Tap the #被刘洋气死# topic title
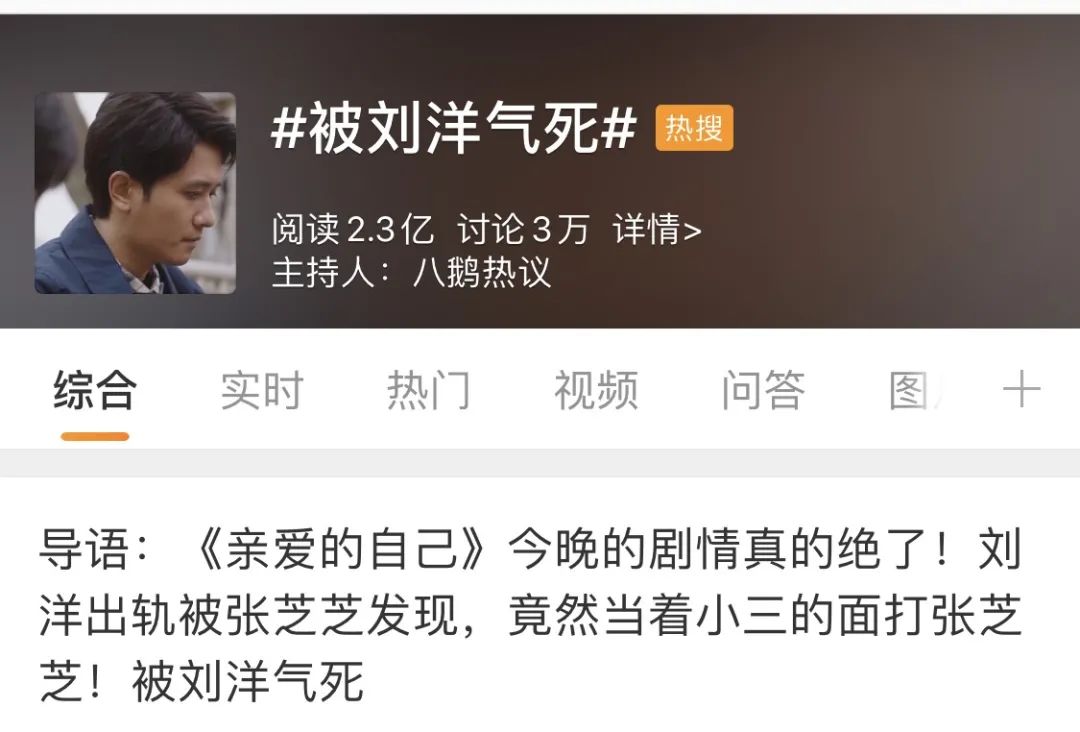 click(x=453, y=128)
